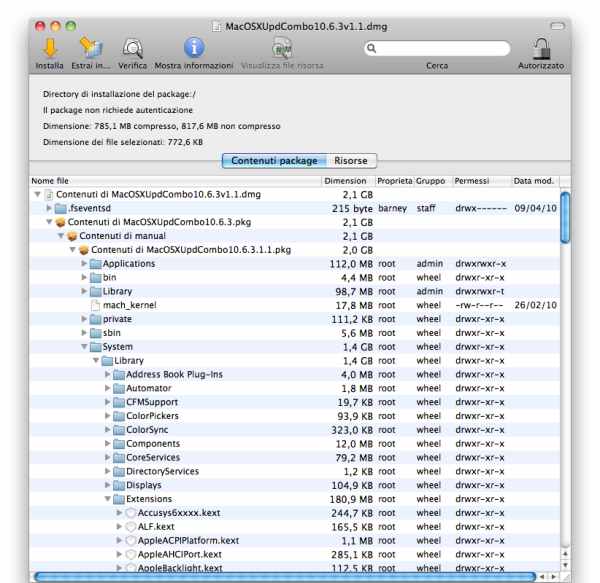Viewport: 600px width, 583px height.
Task: Collapse the Extensions folder
Action: (x=108, y=499)
